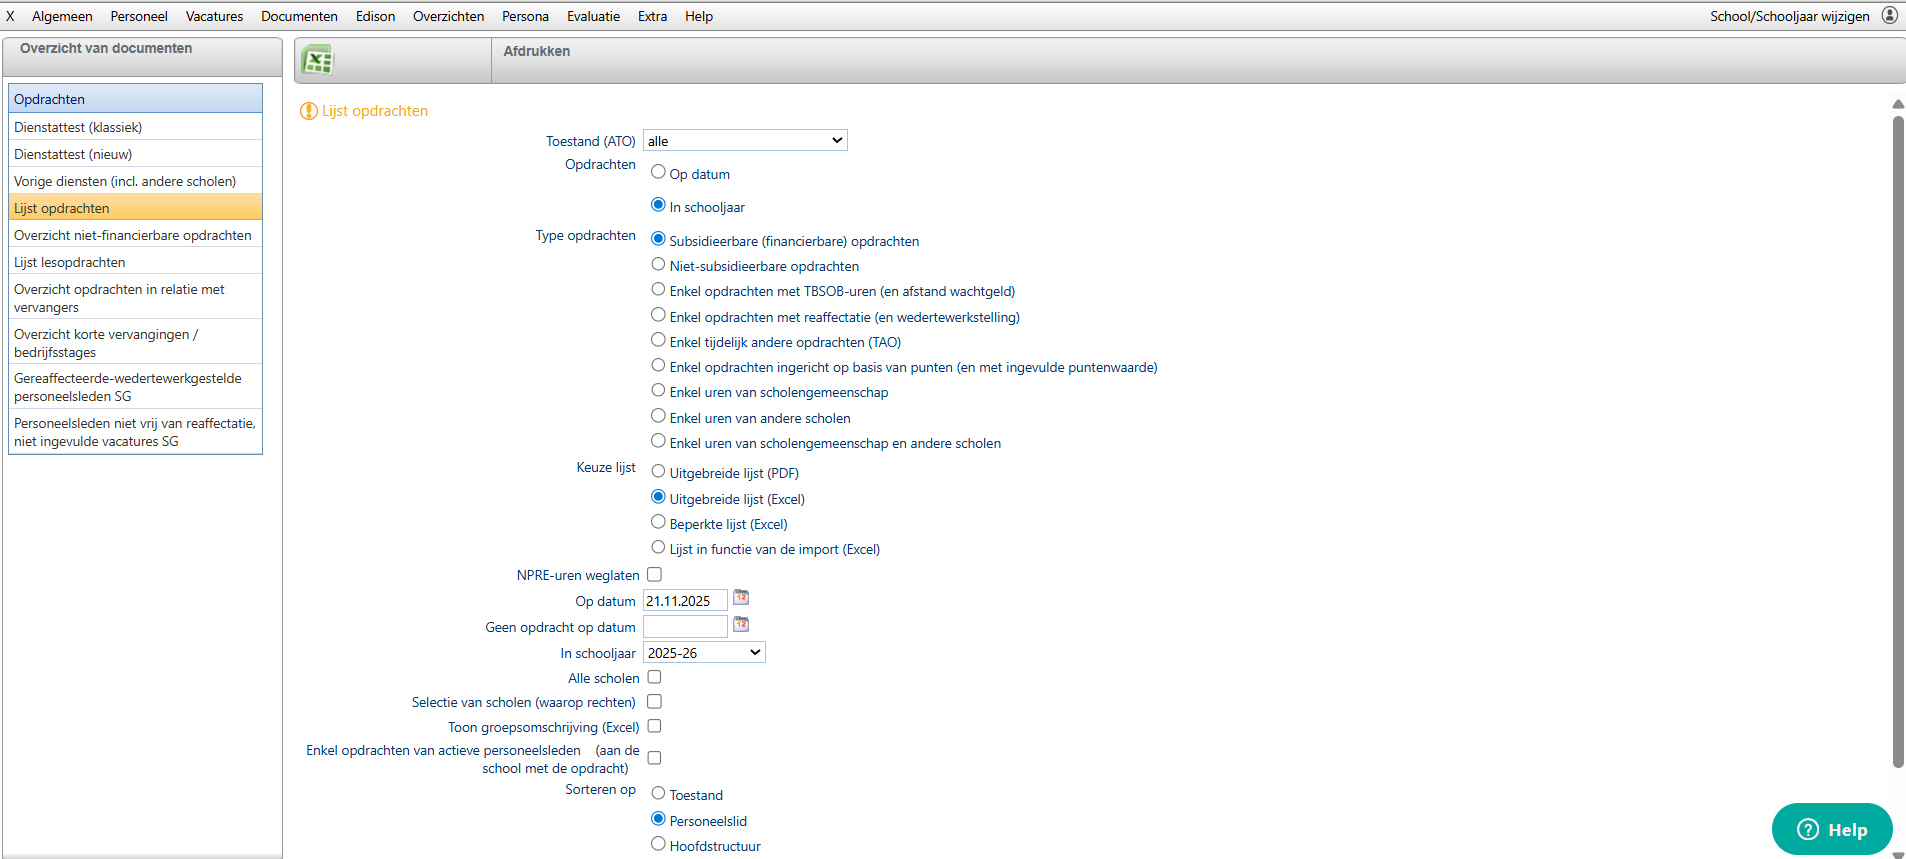The width and height of the screenshot is (1906, 859).
Task: Open the Personeel menu
Action: click(x=139, y=16)
